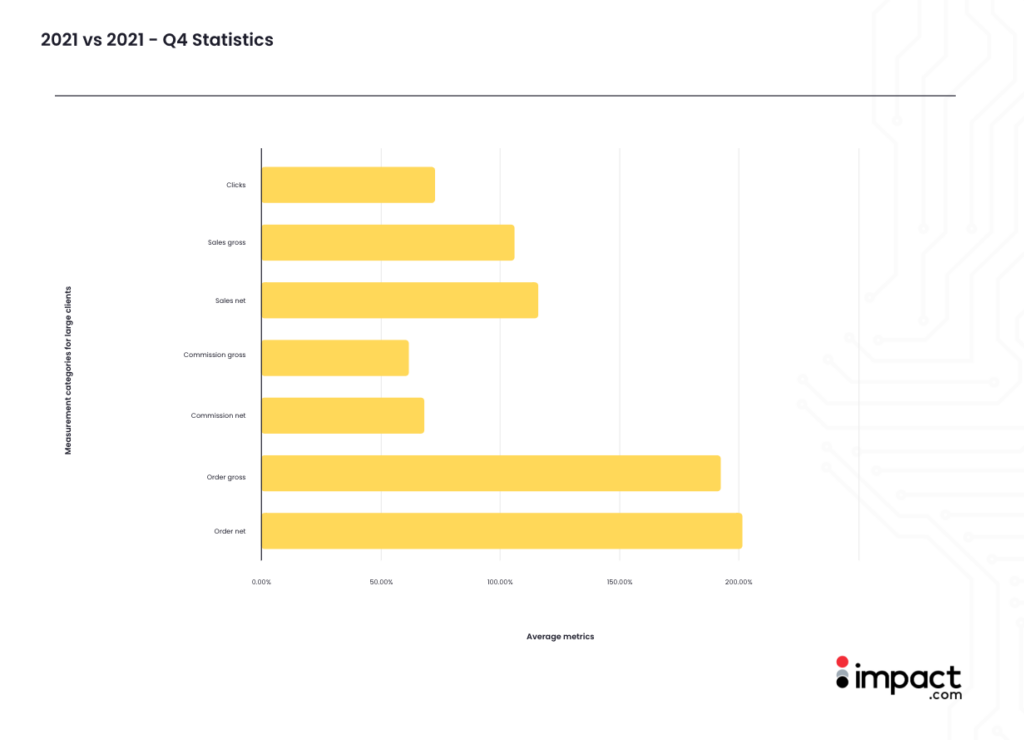The height and width of the screenshot is (740, 1024).
Task: Click the 0.00% axis tick label
Action: coord(261,582)
